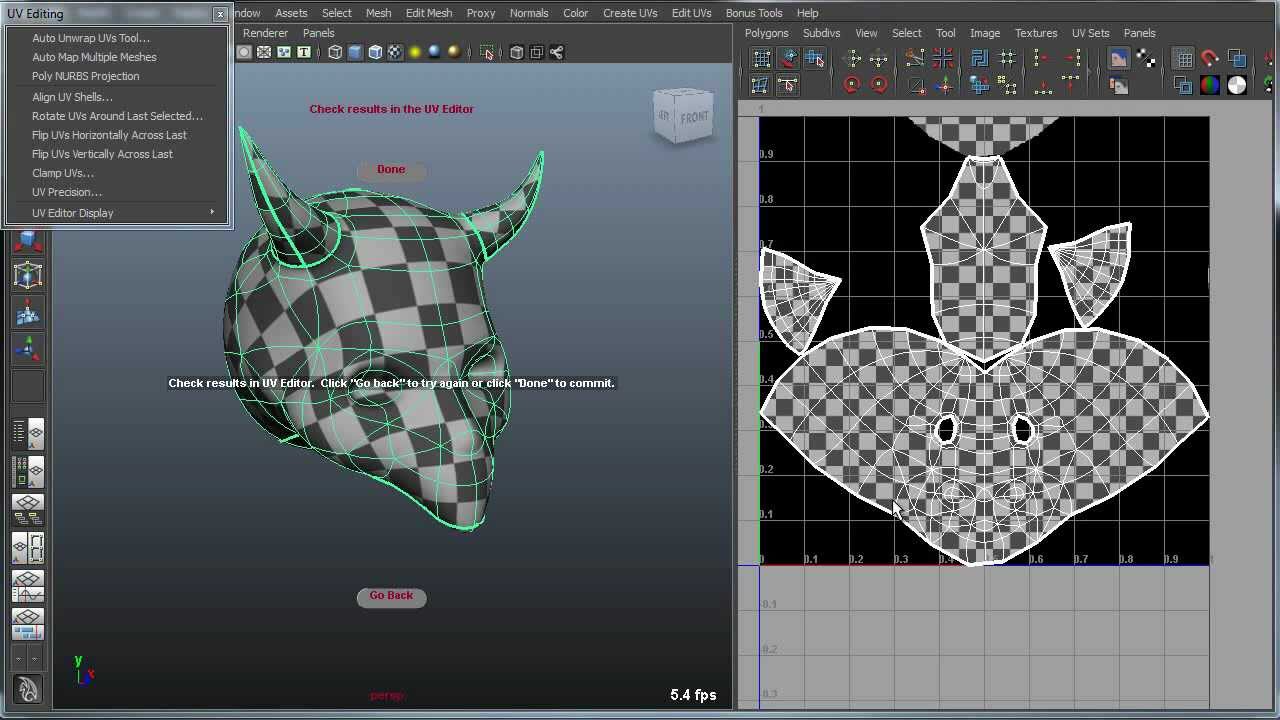1280x720 pixels.
Task: Click the Maya logo icon in left toolbox
Action: pos(28,689)
